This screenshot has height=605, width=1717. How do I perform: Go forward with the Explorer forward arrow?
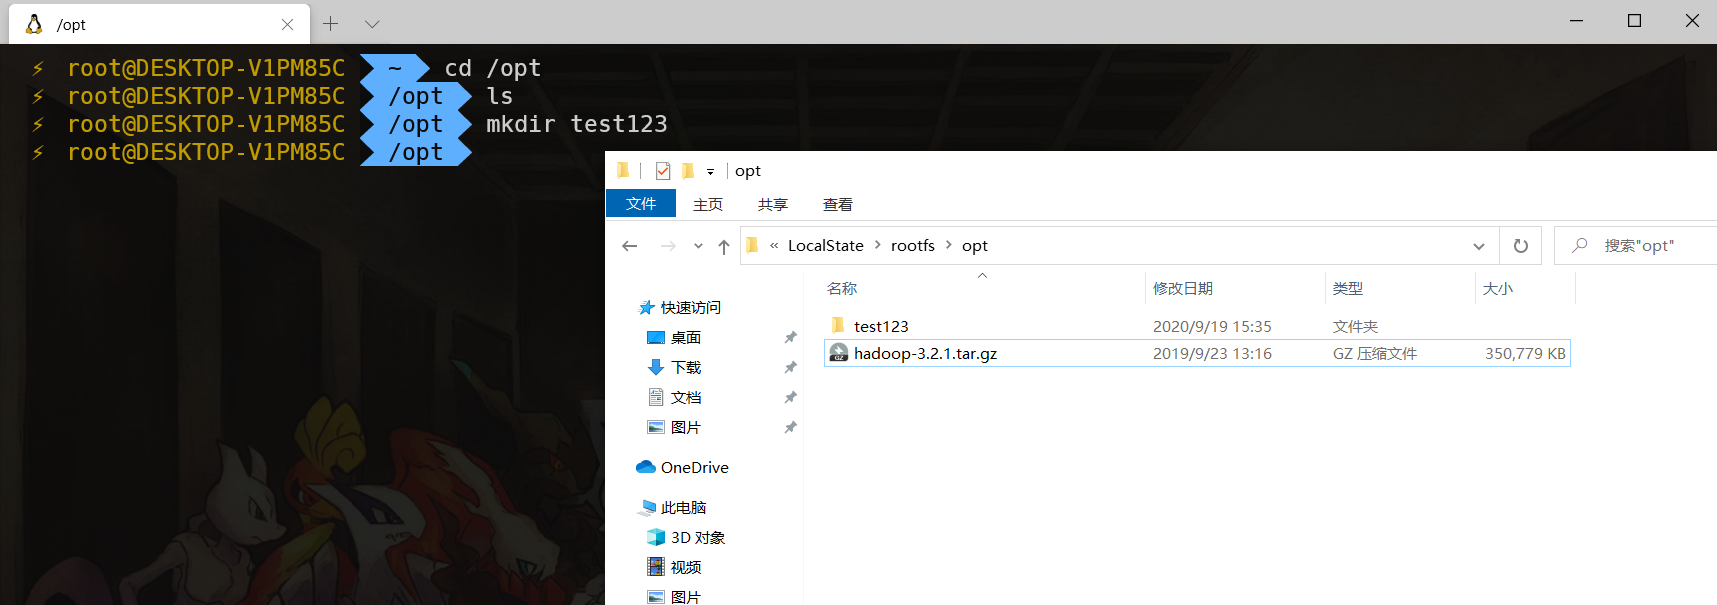coord(668,246)
